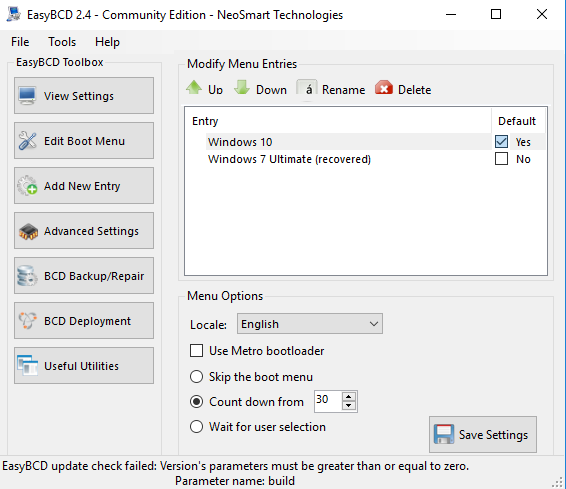The width and height of the screenshot is (566, 489).
Task: Open Advanced Settings in the toolbox
Action: pos(84,231)
